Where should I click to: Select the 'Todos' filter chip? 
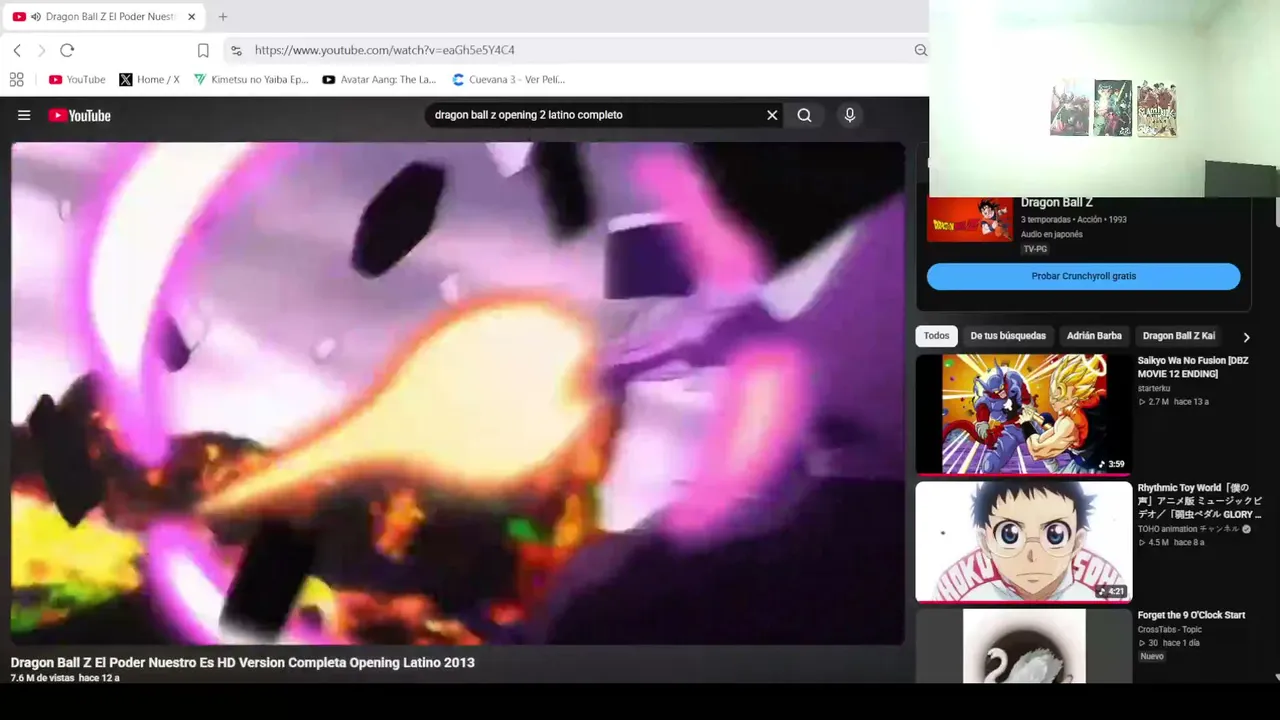[937, 336]
